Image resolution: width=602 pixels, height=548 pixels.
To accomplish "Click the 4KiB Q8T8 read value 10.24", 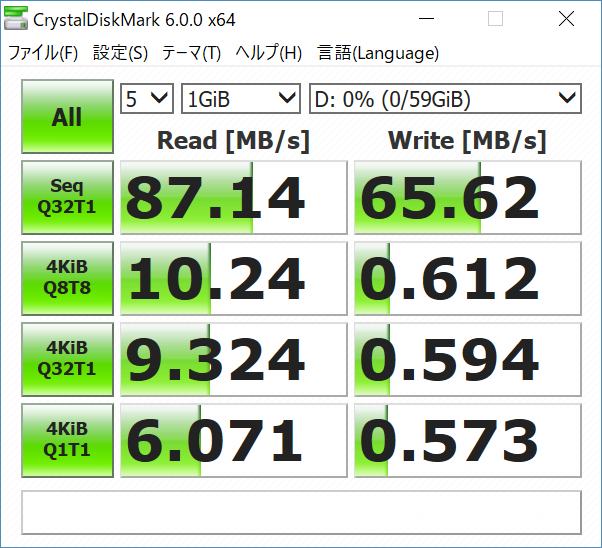I will tap(233, 278).
